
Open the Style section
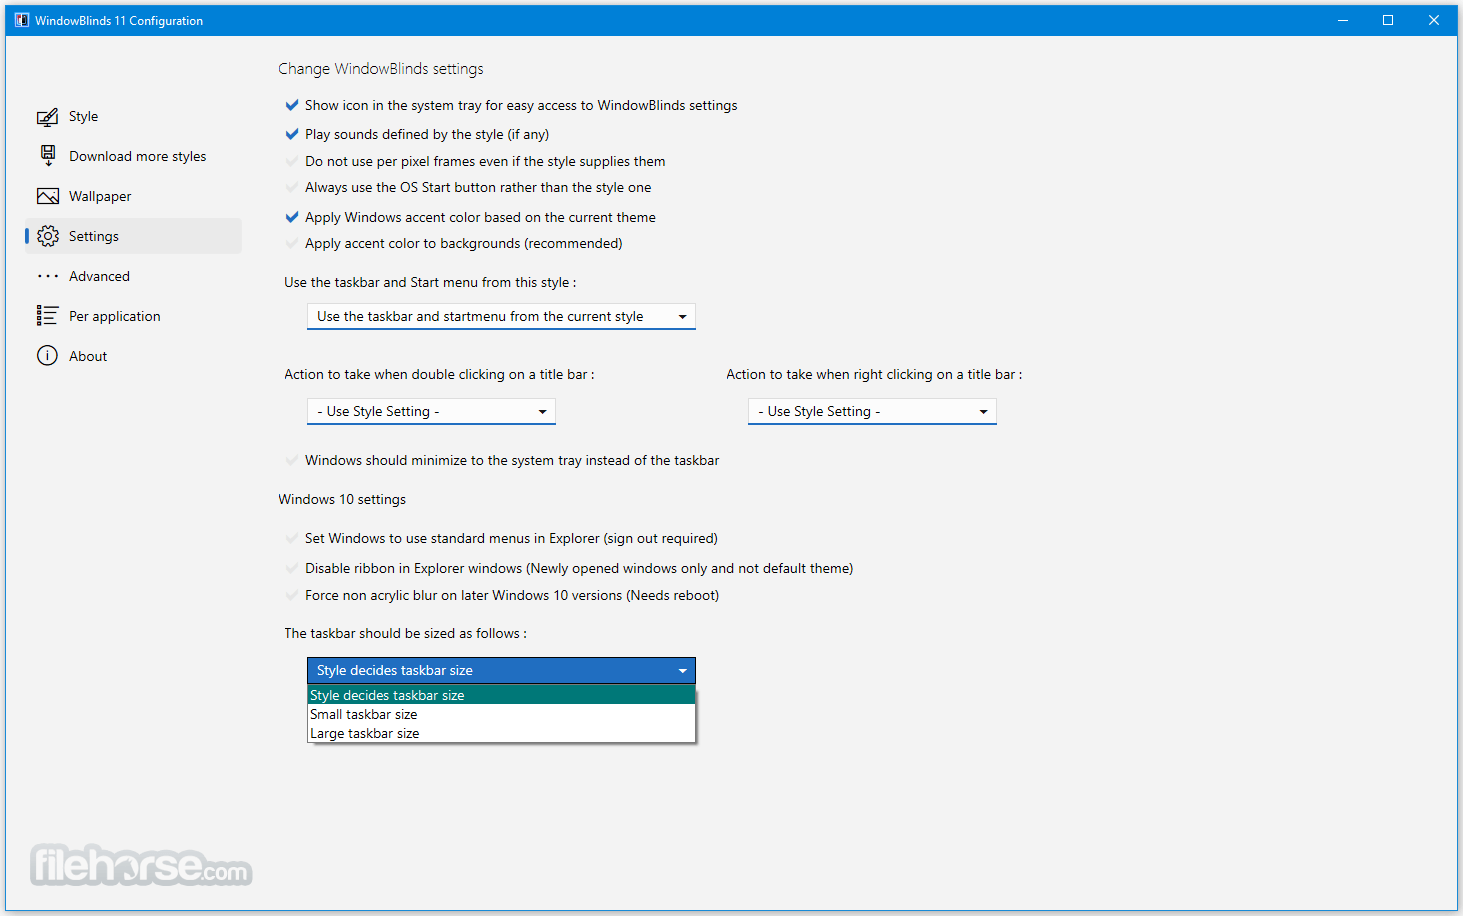click(x=133, y=116)
